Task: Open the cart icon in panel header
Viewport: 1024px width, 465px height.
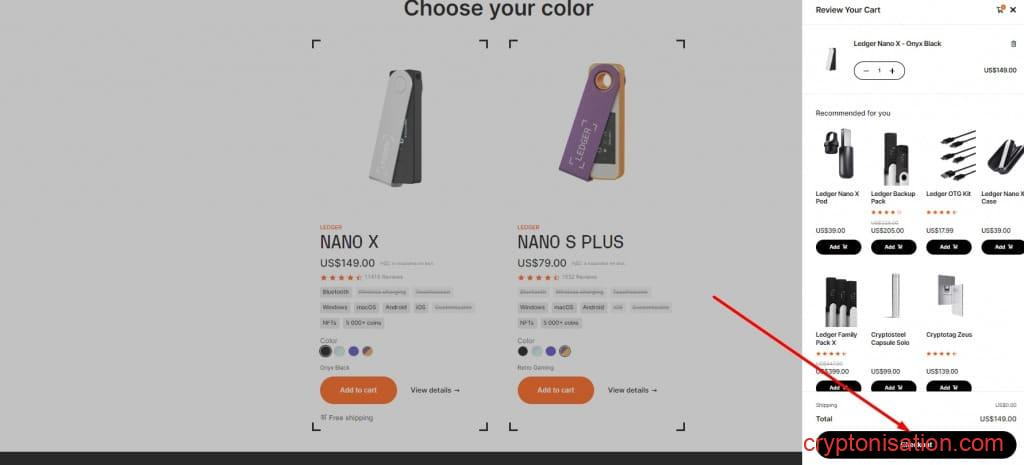Action: coord(1000,9)
